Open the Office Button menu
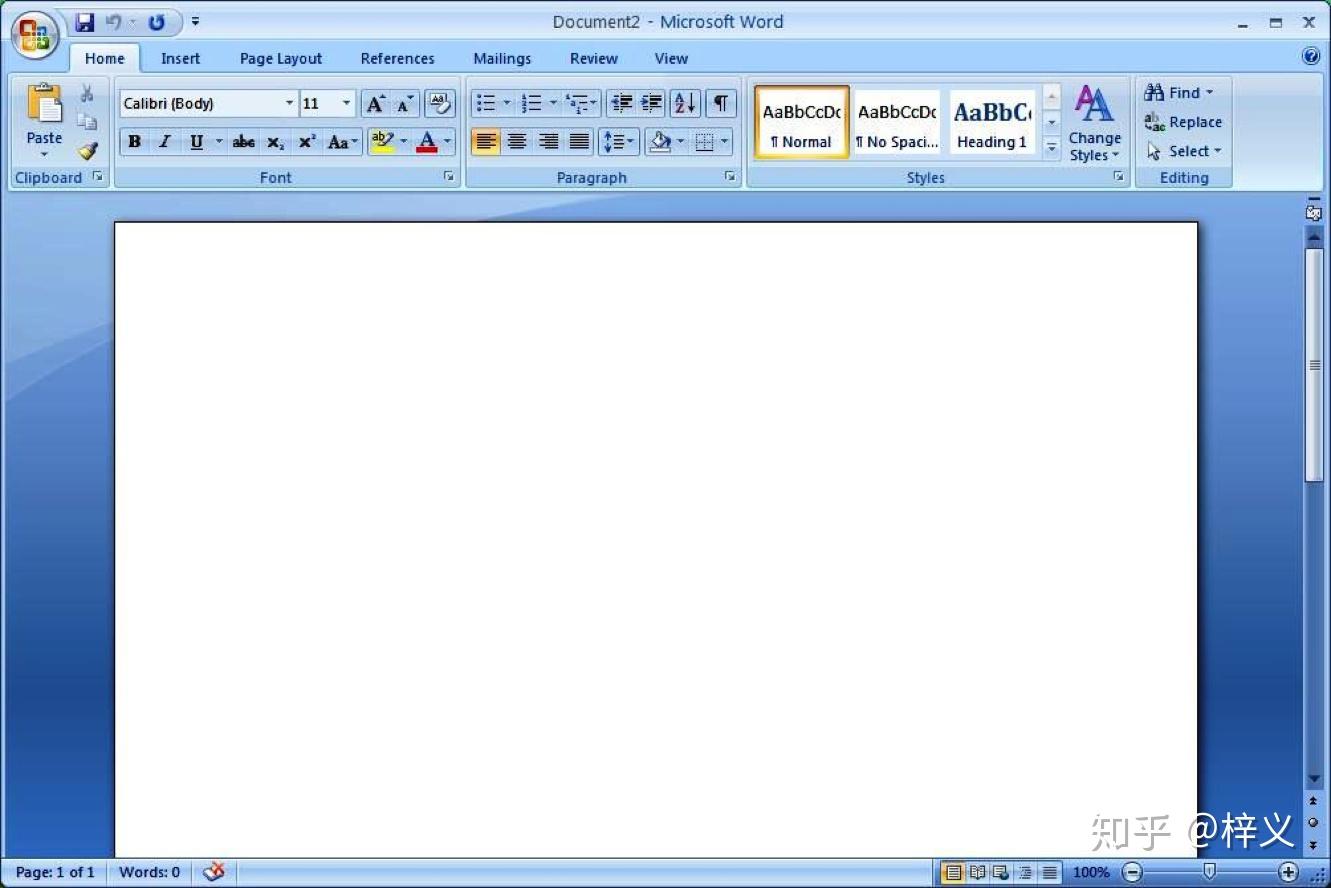The width and height of the screenshot is (1331, 888). (35, 34)
